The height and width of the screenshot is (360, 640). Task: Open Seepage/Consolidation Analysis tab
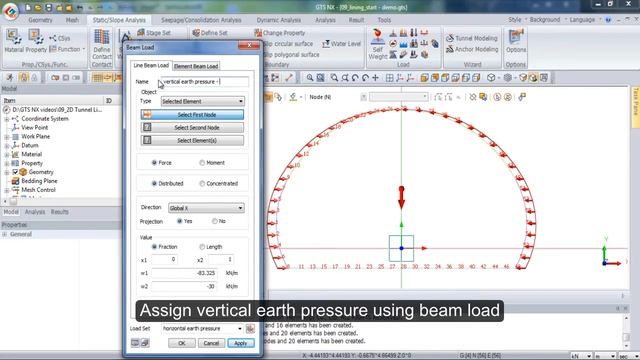[x=201, y=20]
